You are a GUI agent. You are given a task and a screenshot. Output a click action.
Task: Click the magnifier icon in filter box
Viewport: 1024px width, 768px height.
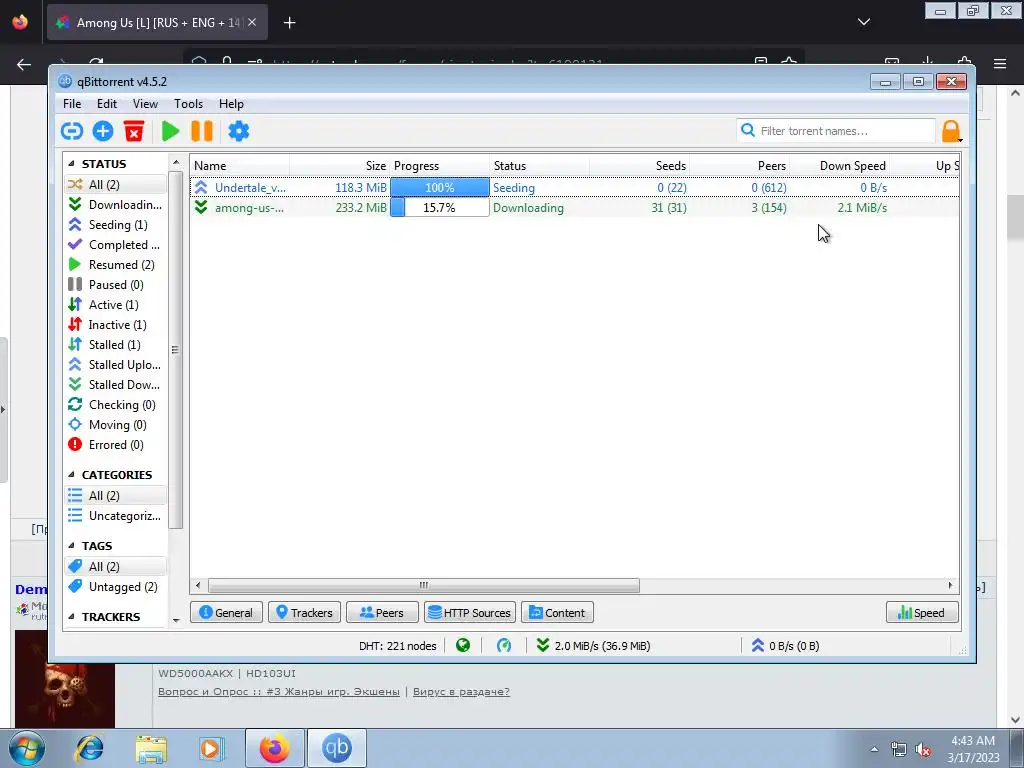point(748,131)
